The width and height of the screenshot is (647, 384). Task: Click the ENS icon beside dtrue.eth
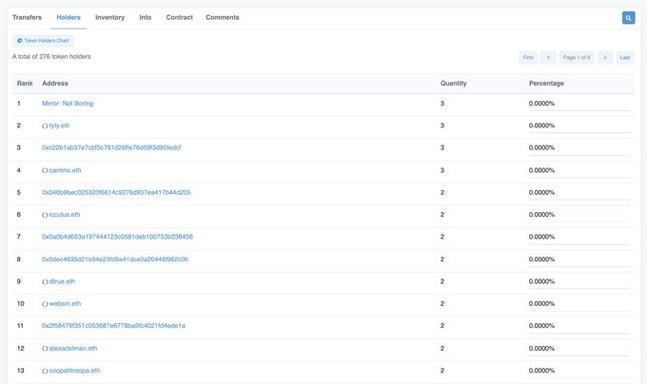pyautogui.click(x=45, y=282)
